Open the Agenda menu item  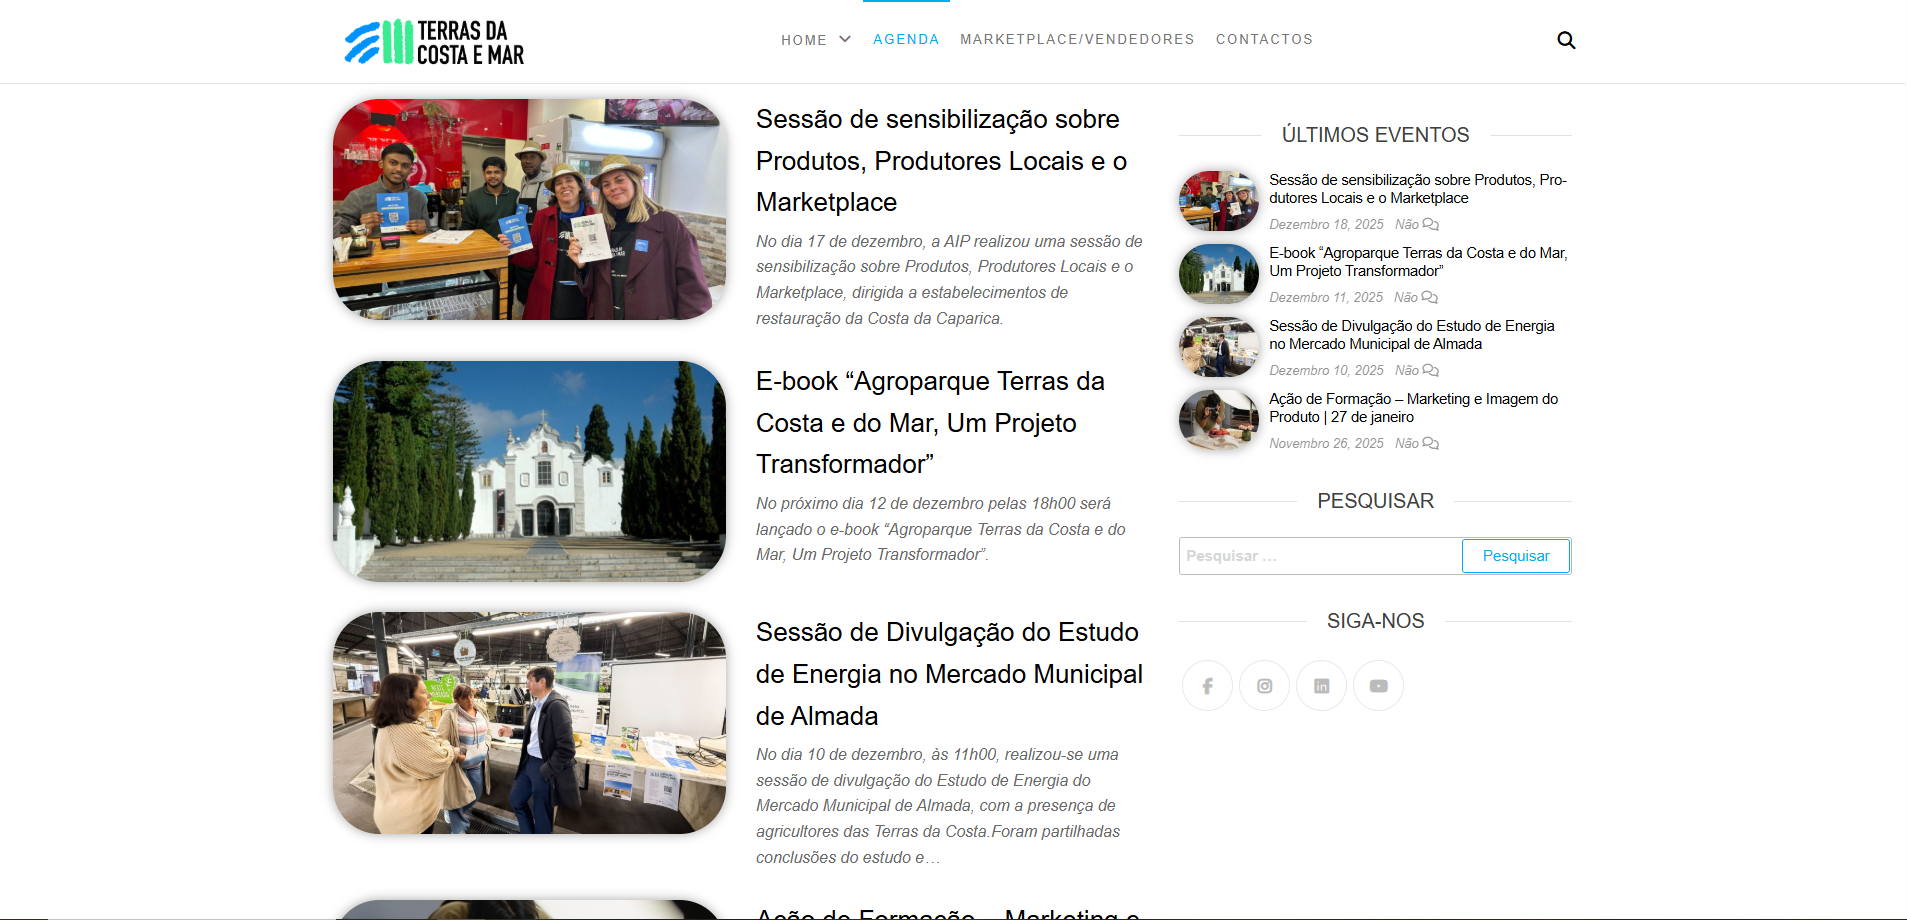(x=906, y=40)
